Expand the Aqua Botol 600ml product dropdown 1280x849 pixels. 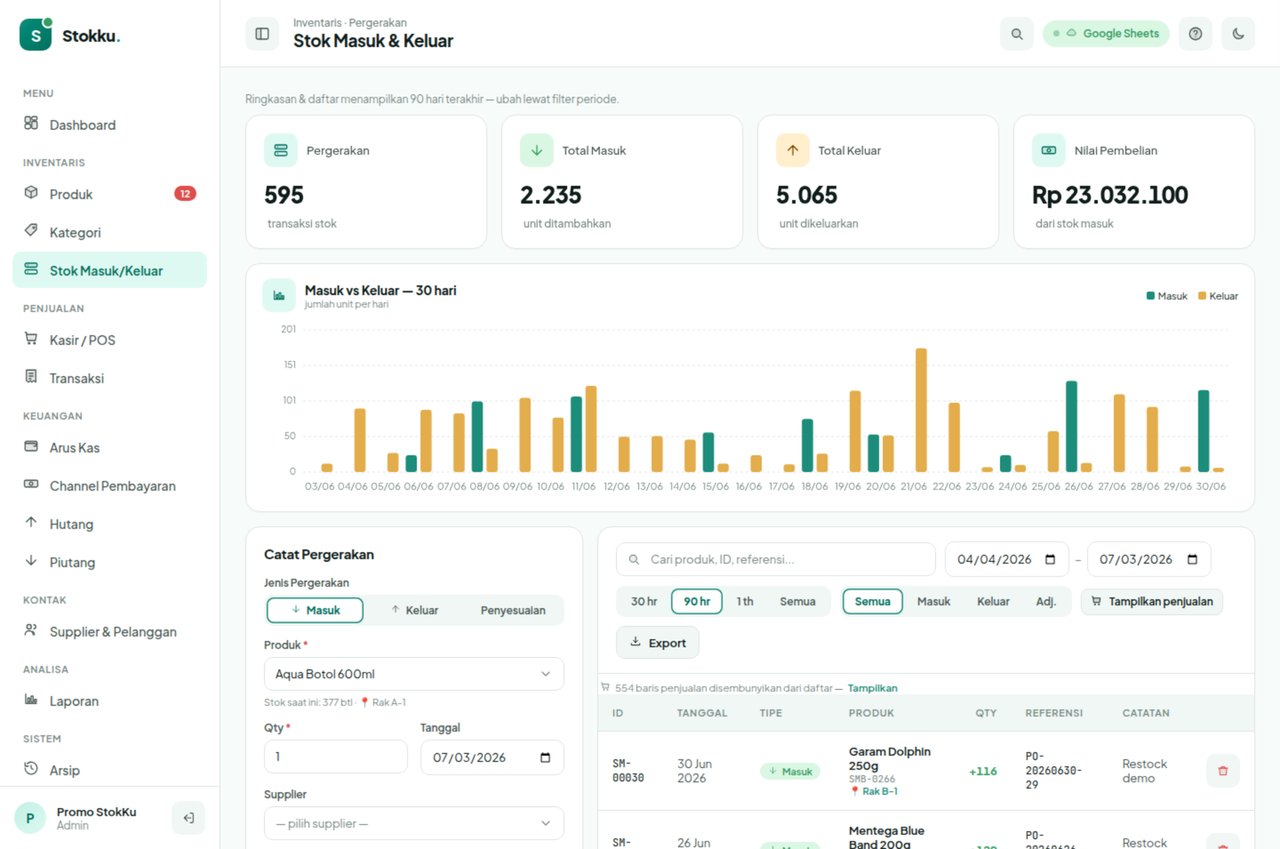tap(414, 674)
